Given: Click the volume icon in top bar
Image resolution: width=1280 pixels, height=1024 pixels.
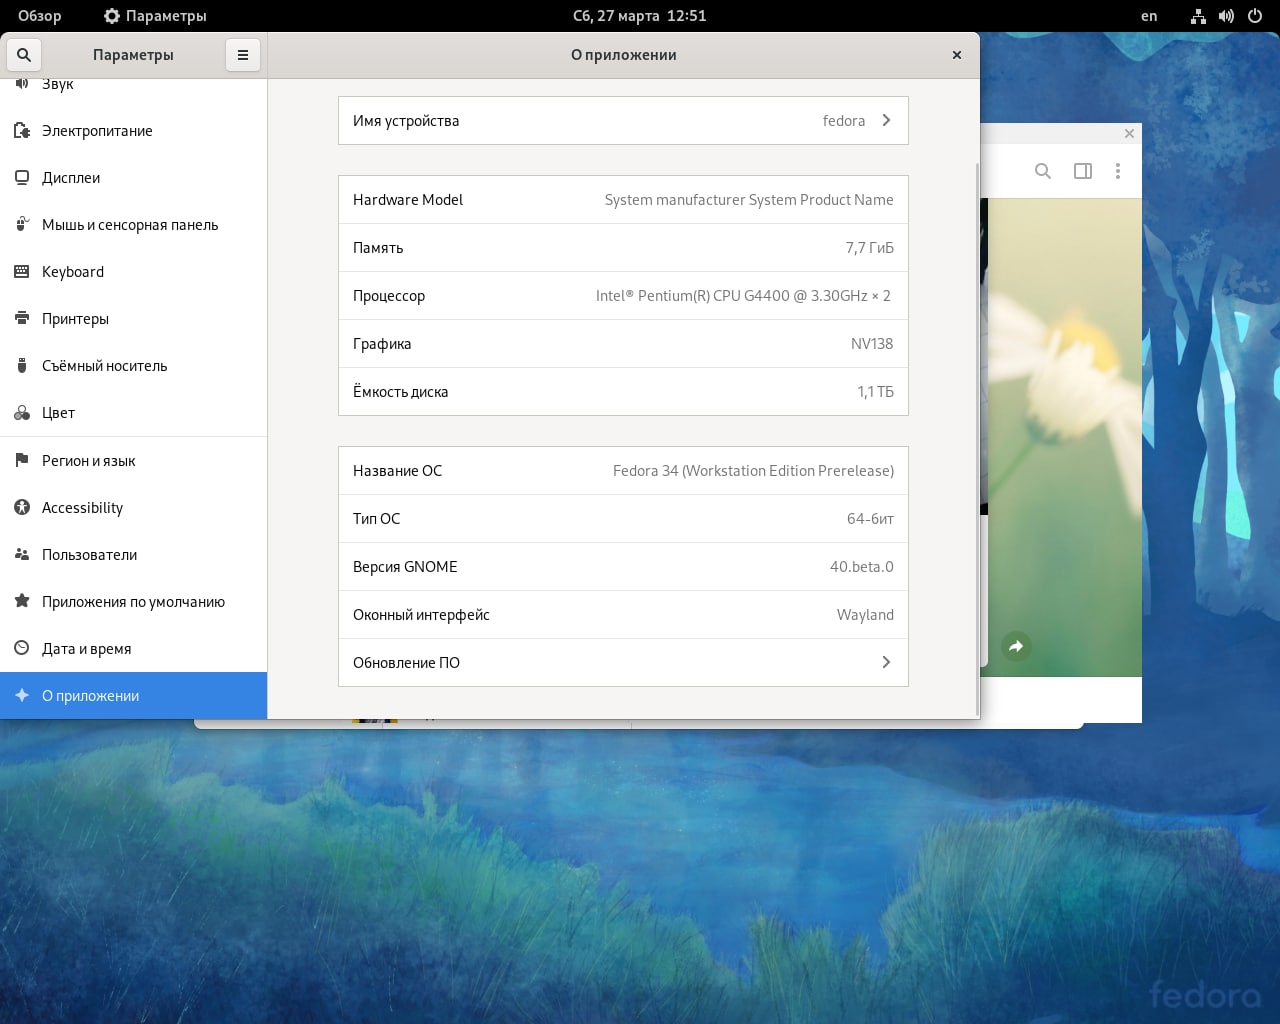Looking at the screenshot, I should (1226, 16).
